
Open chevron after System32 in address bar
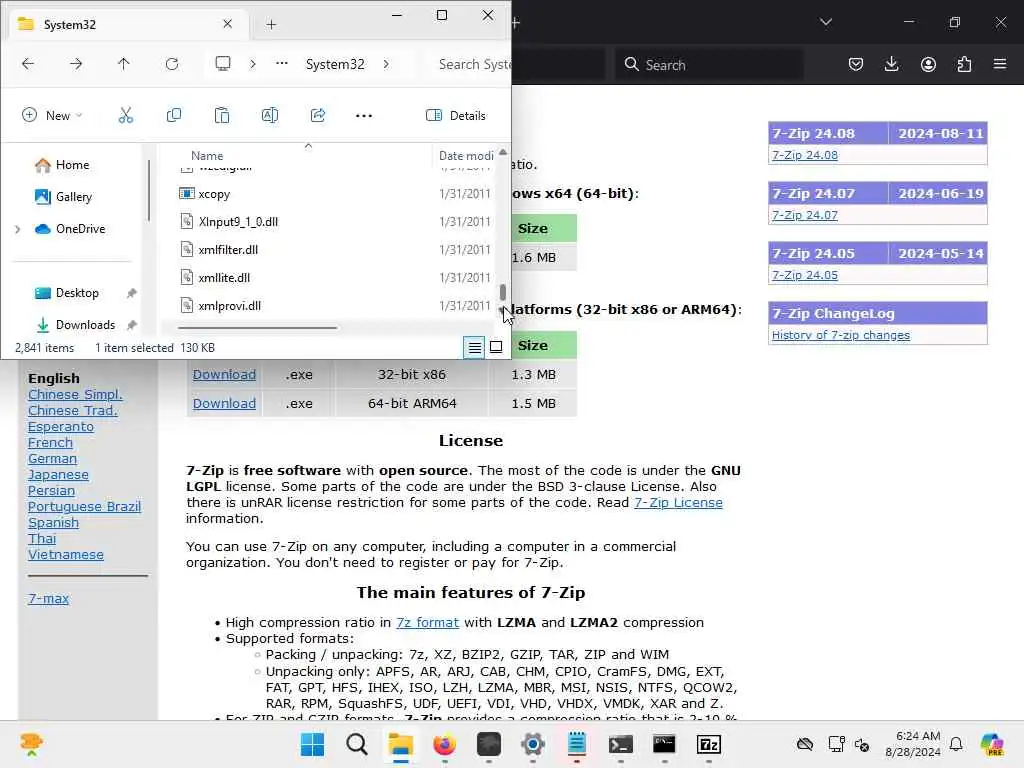pos(386,64)
